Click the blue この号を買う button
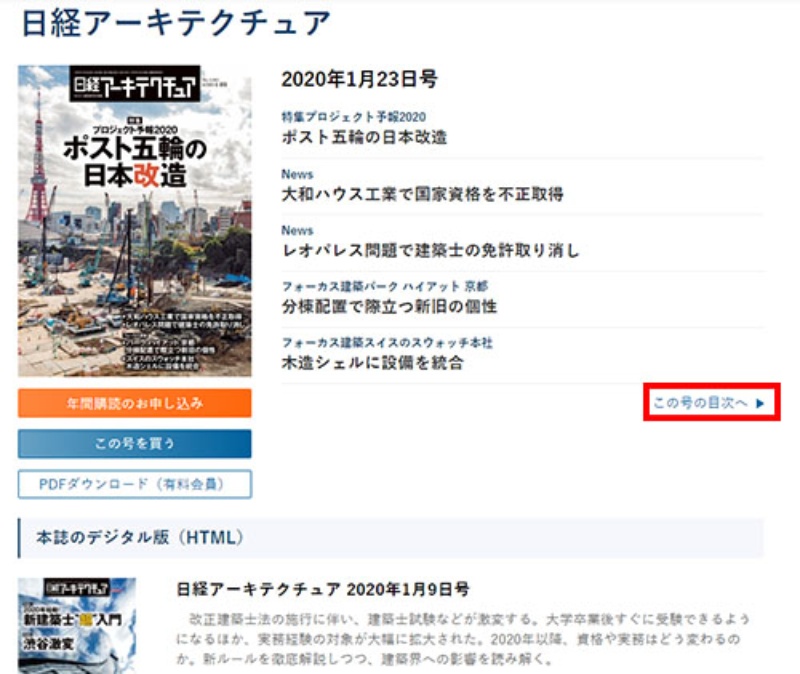This screenshot has width=800, height=674. pos(134,444)
